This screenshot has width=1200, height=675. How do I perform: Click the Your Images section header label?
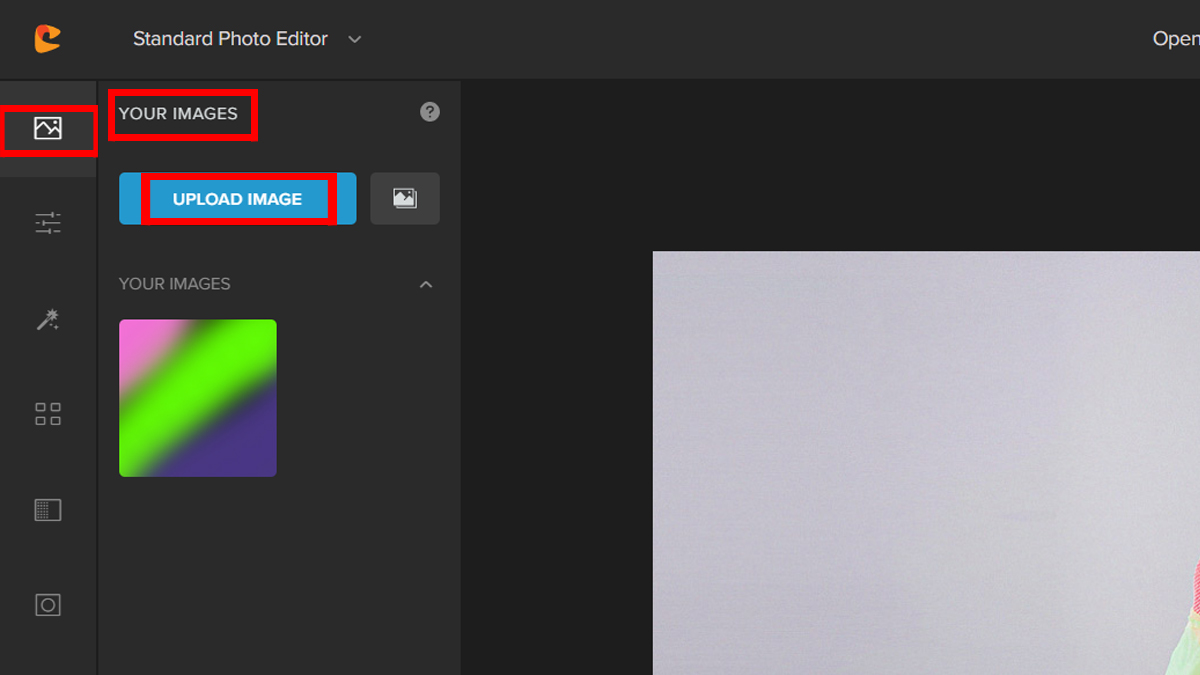point(175,284)
